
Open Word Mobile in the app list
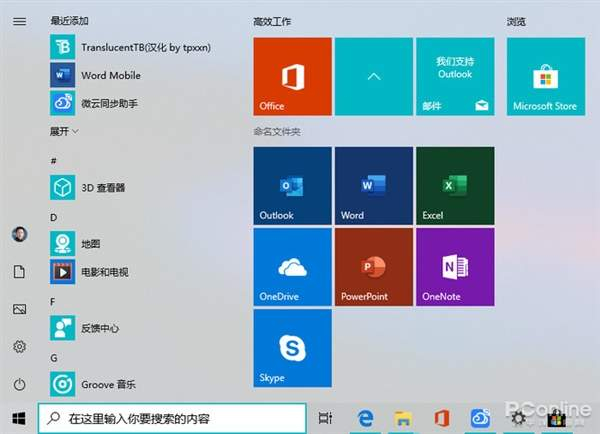pos(95,75)
